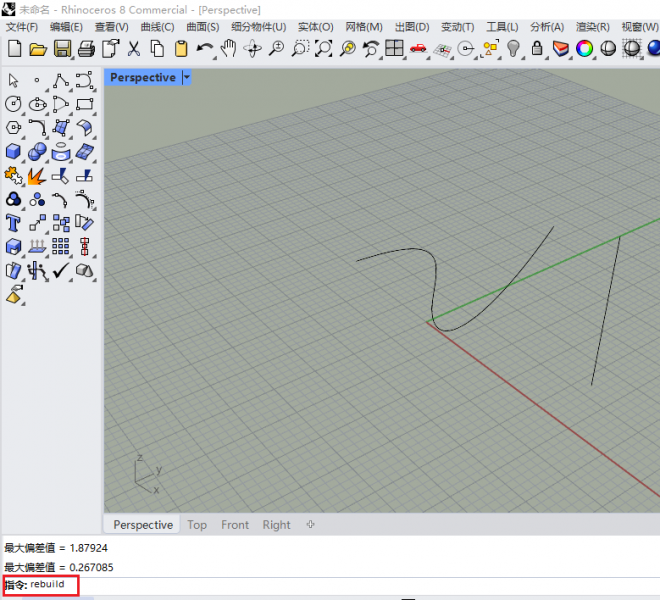Click the Print icon
The width and height of the screenshot is (660, 600).
(x=86, y=49)
